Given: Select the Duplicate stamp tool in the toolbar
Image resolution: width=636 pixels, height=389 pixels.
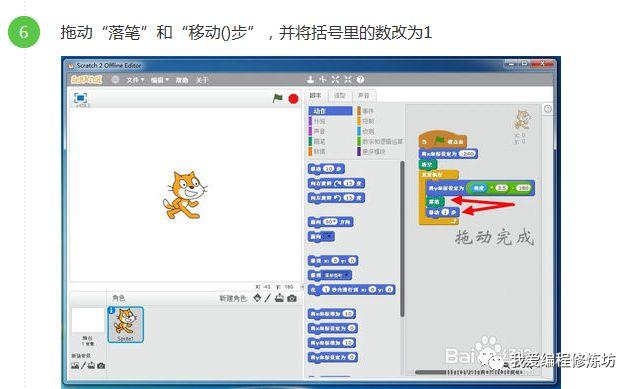Looking at the screenshot, I should [x=310, y=80].
